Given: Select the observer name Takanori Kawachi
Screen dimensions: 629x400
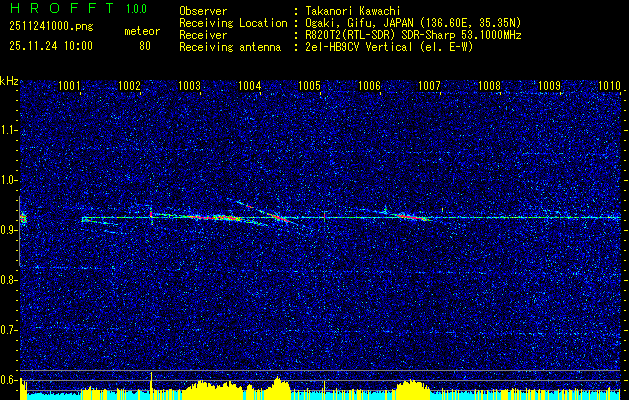Looking at the screenshot, I should (353, 11).
